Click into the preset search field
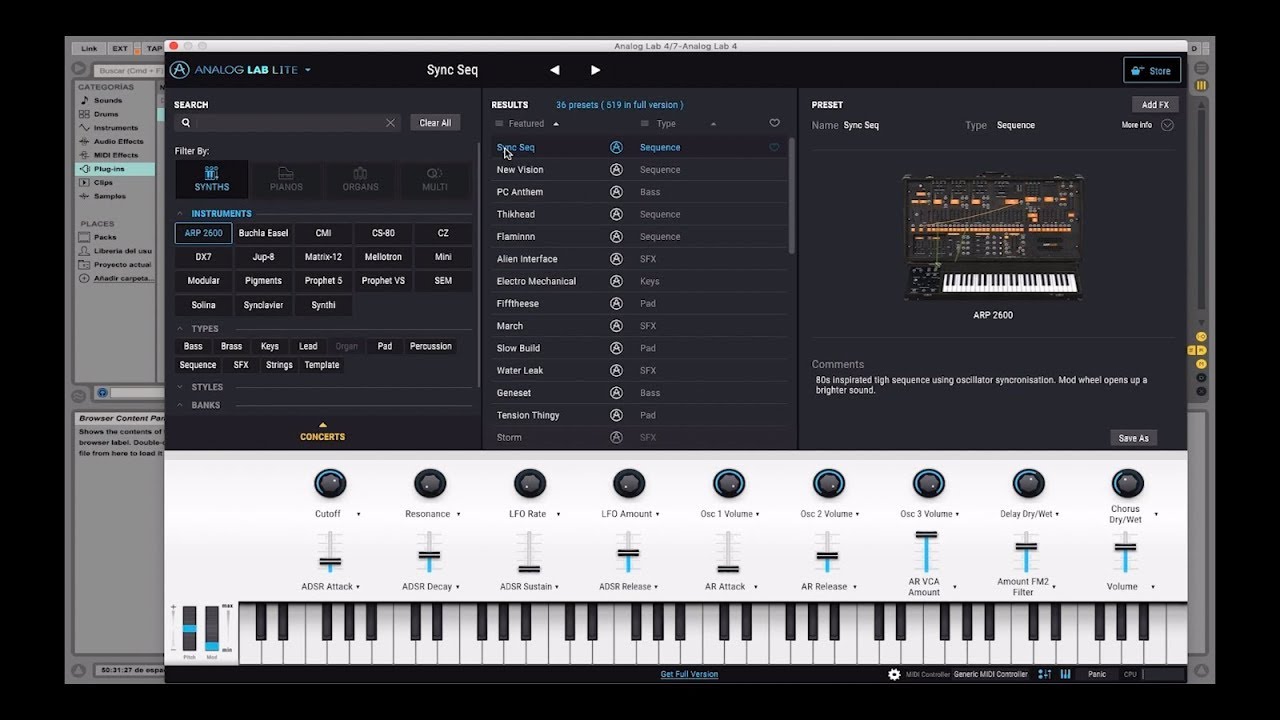This screenshot has height=720, width=1280. 289,123
